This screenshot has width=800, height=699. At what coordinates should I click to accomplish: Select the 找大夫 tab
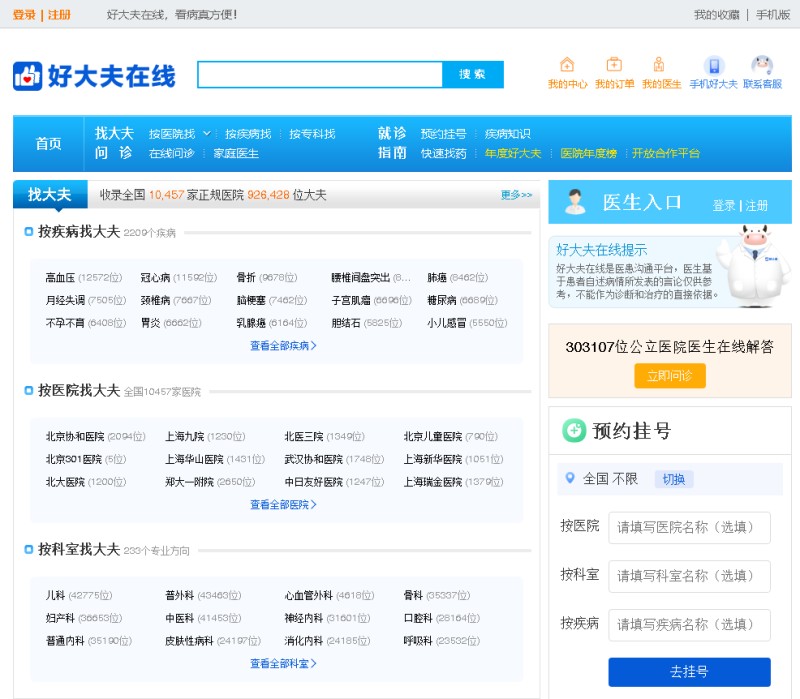tap(50, 194)
